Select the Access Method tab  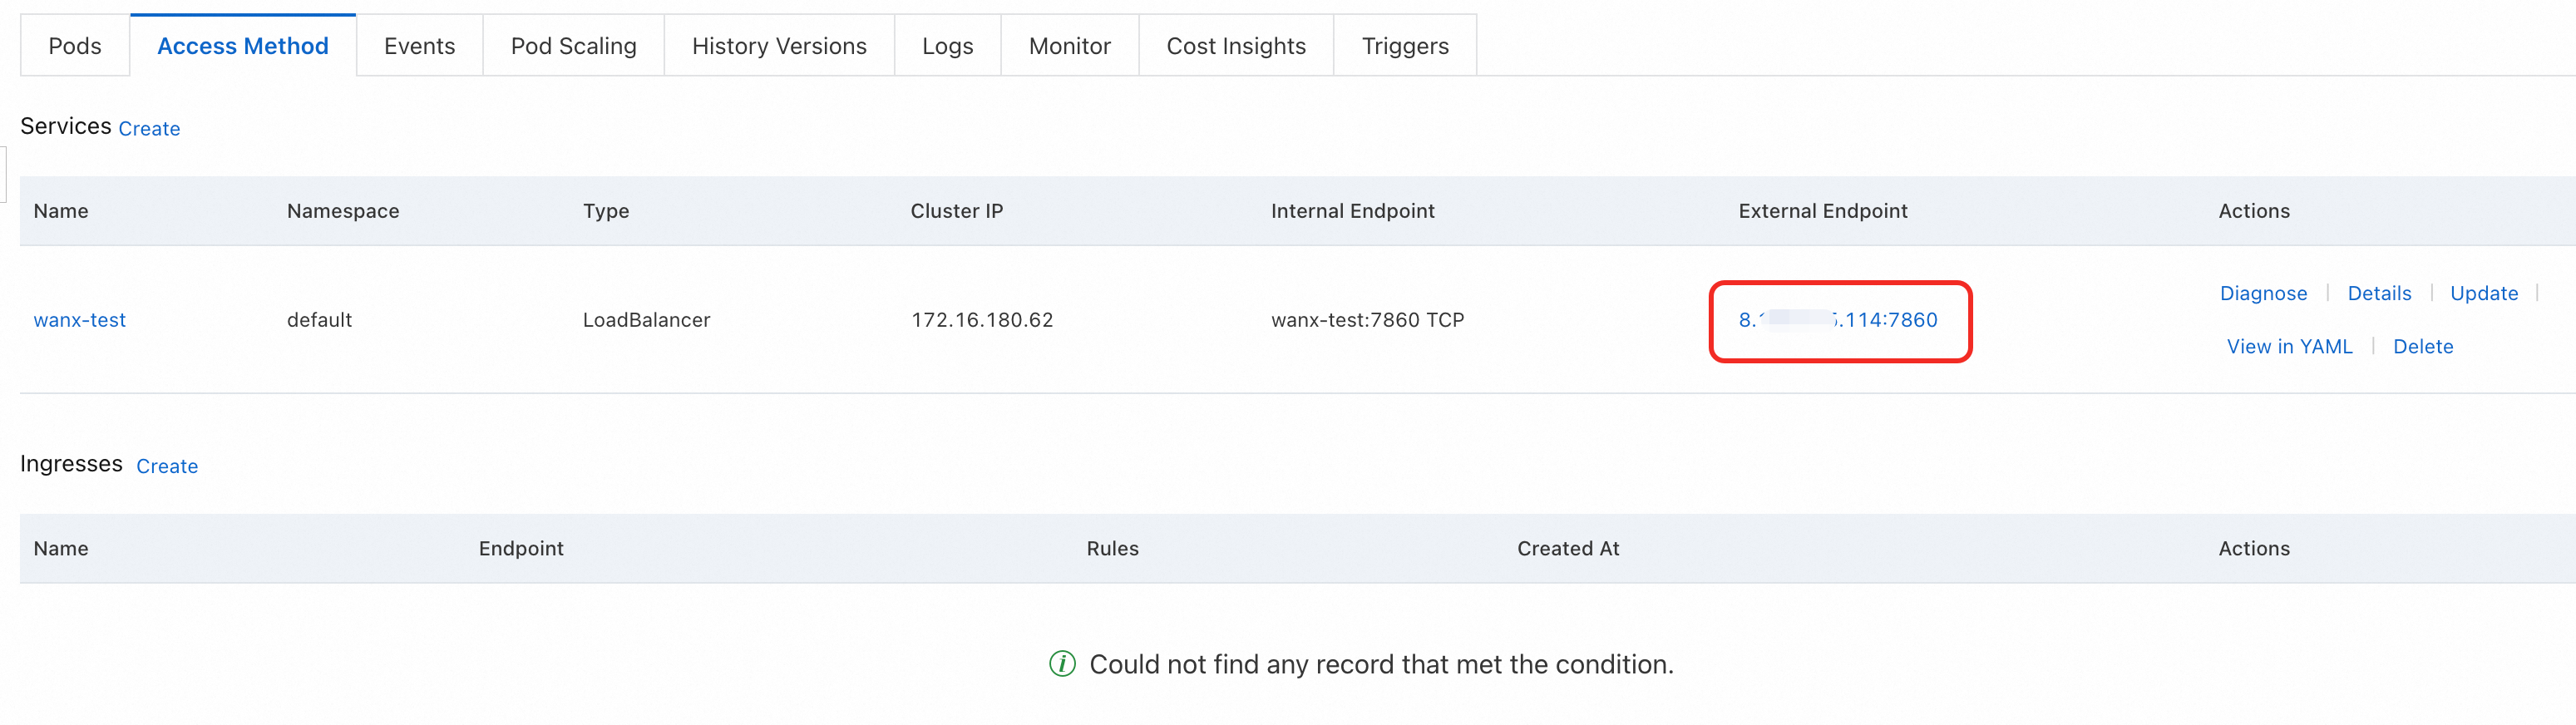point(242,46)
